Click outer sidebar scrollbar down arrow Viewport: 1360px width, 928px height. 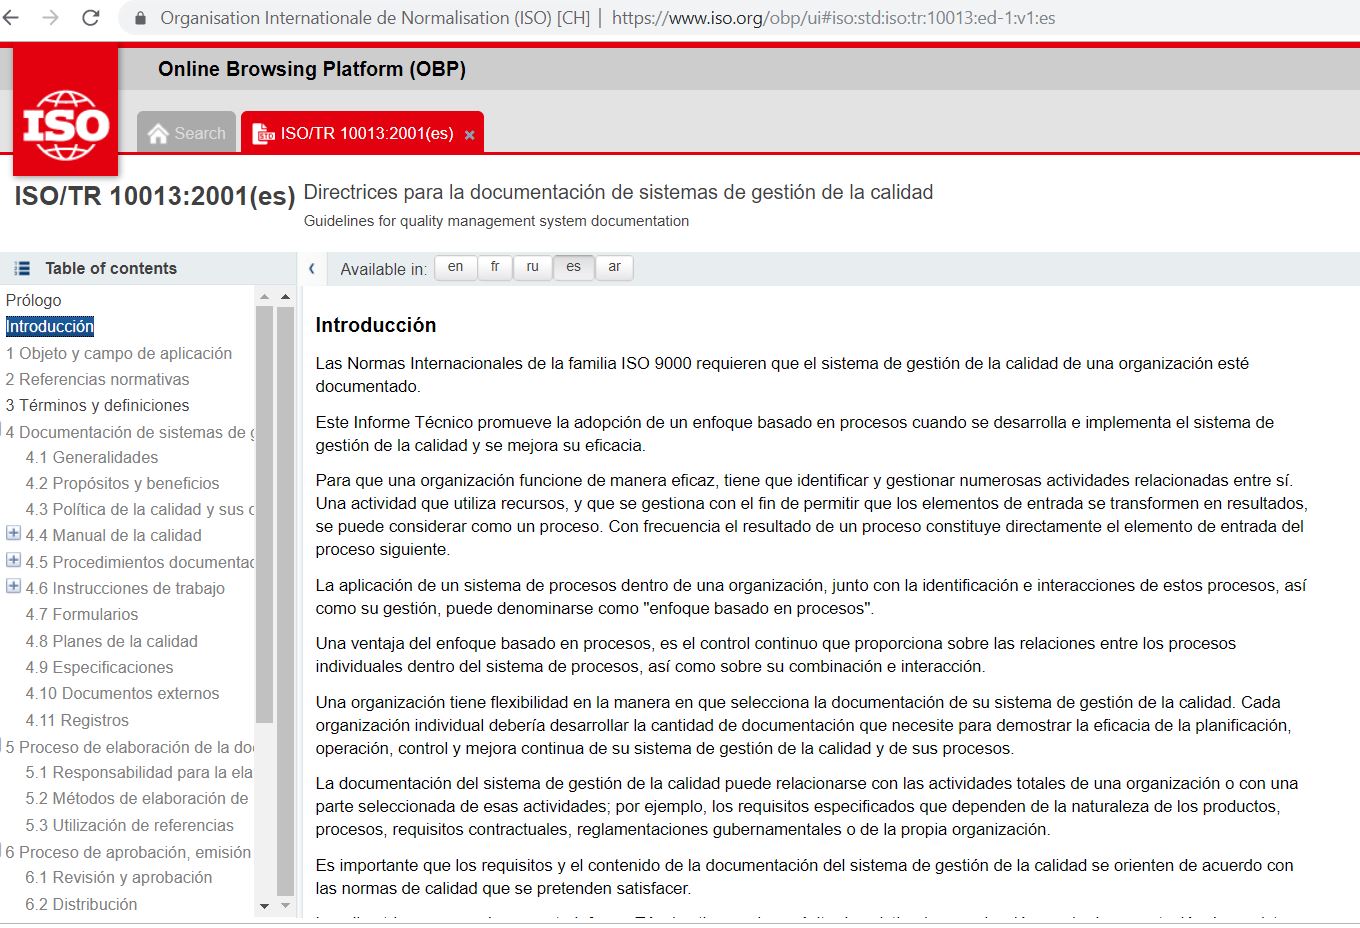pyautogui.click(x=285, y=906)
